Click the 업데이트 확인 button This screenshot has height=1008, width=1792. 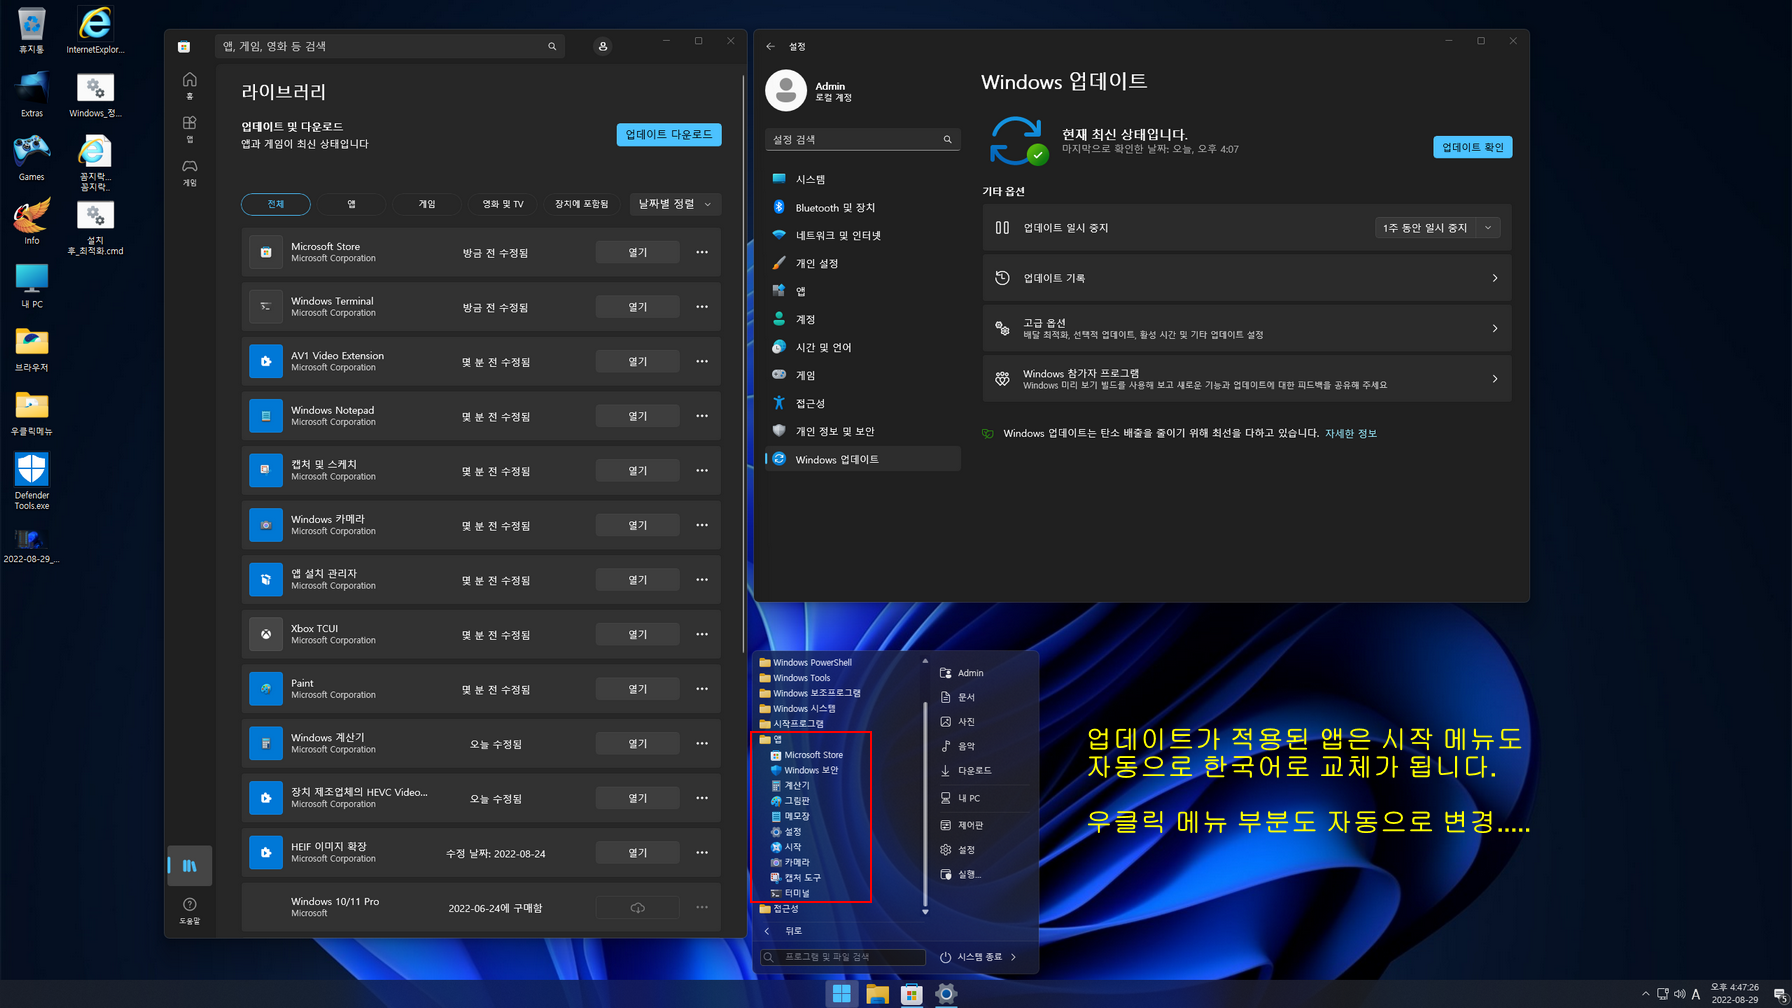click(1472, 147)
